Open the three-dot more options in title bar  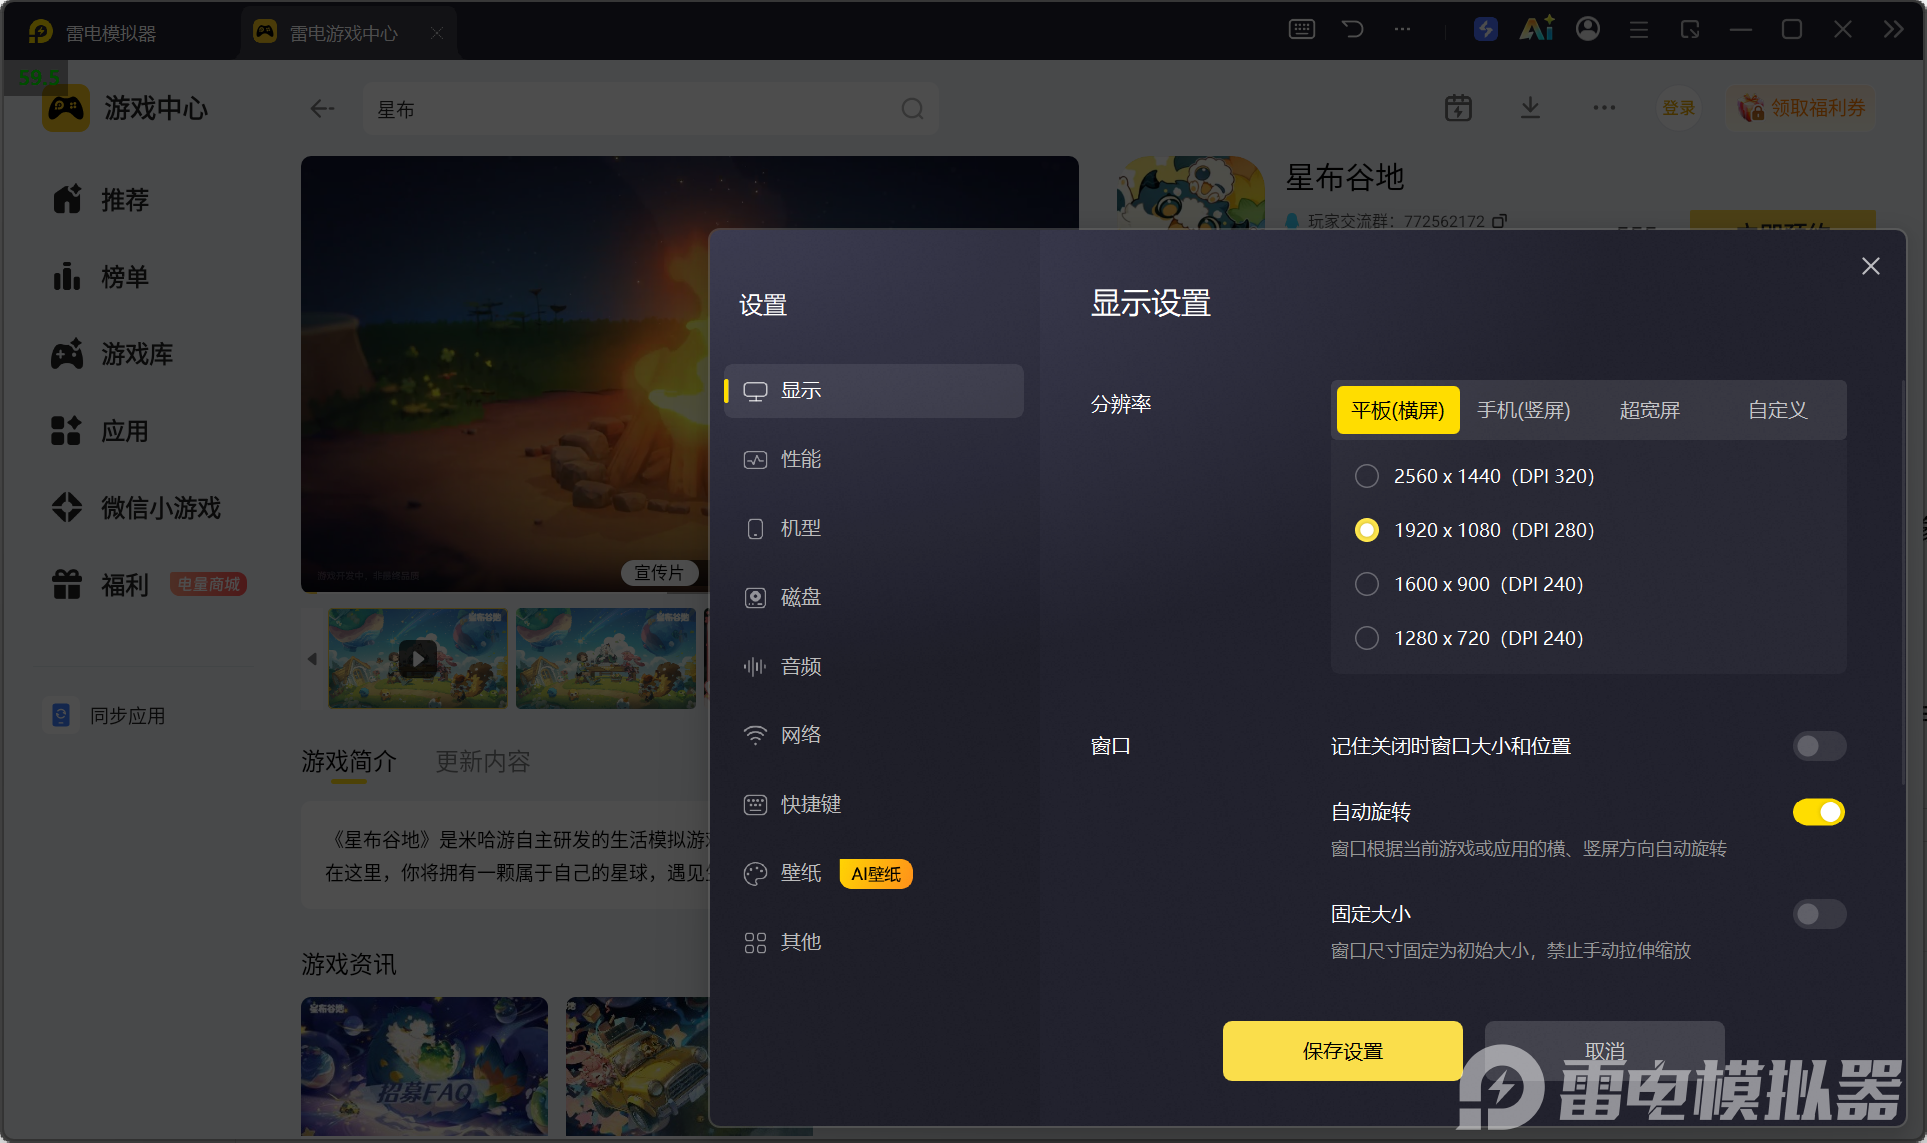(1403, 29)
